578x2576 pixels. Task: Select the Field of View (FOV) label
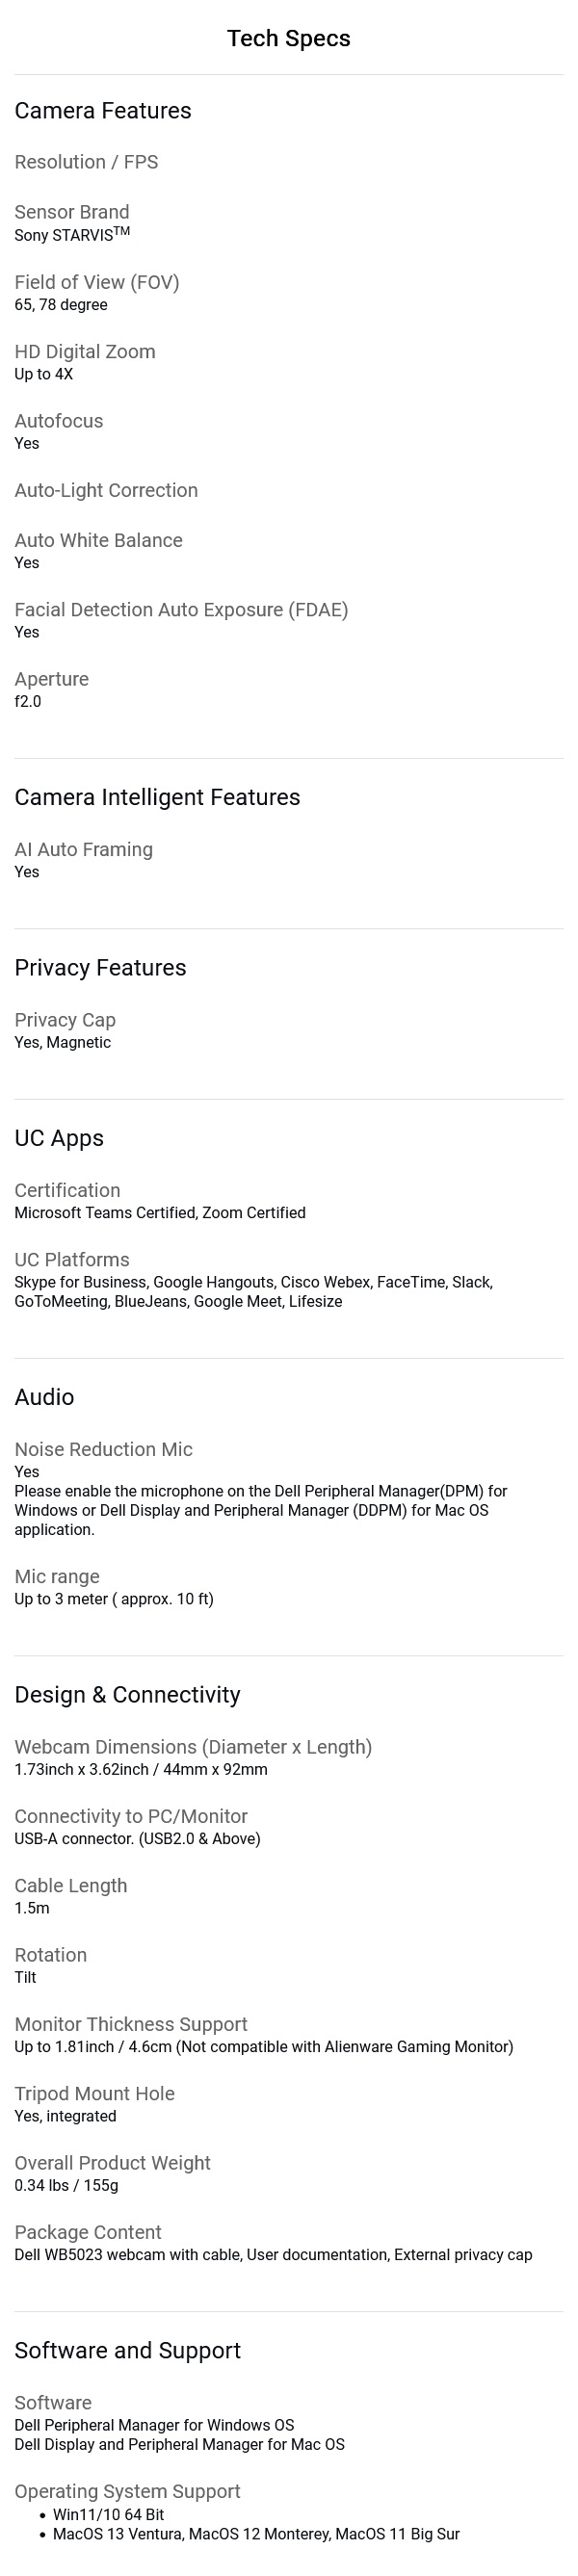[97, 282]
